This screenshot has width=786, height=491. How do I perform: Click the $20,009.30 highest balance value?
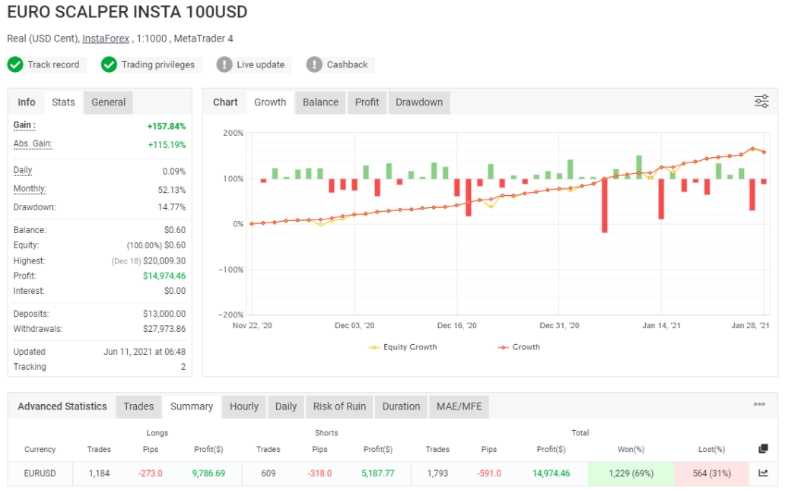(164, 261)
